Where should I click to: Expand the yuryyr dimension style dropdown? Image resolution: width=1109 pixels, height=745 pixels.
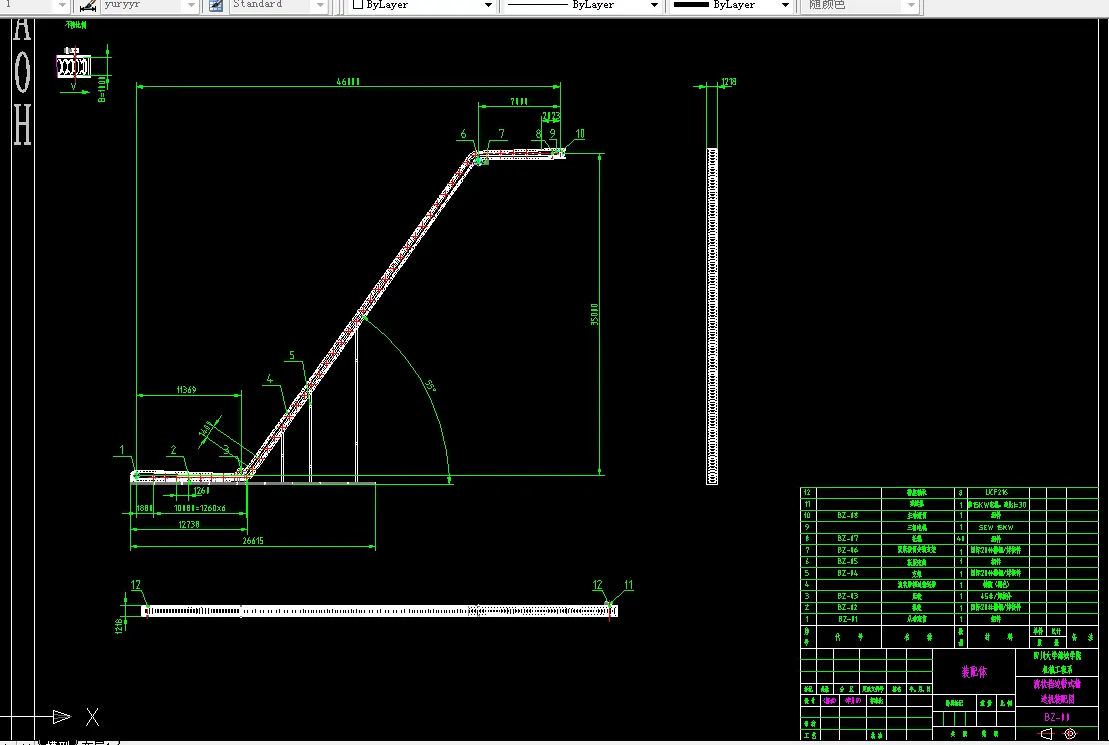191,6
